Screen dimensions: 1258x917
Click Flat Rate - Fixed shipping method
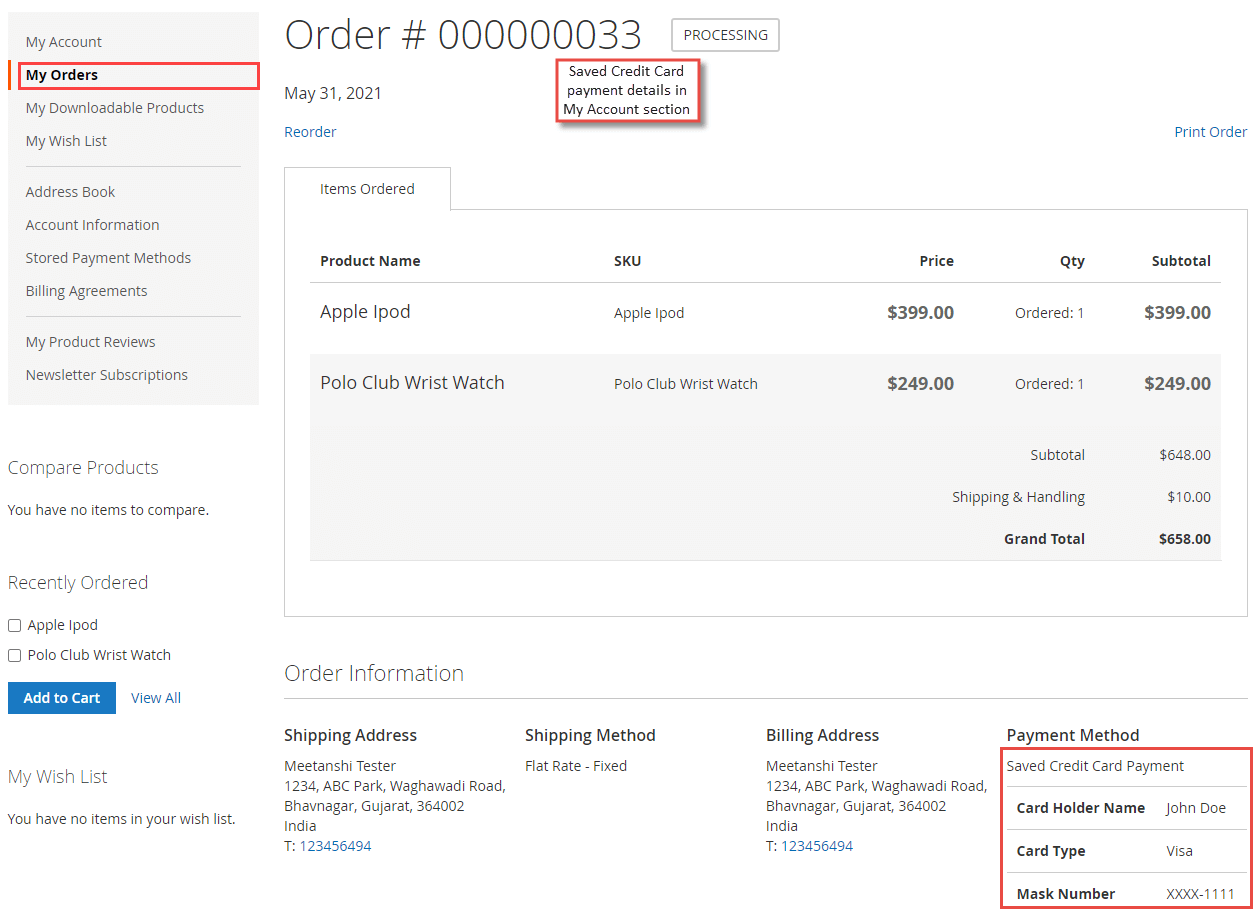click(576, 766)
